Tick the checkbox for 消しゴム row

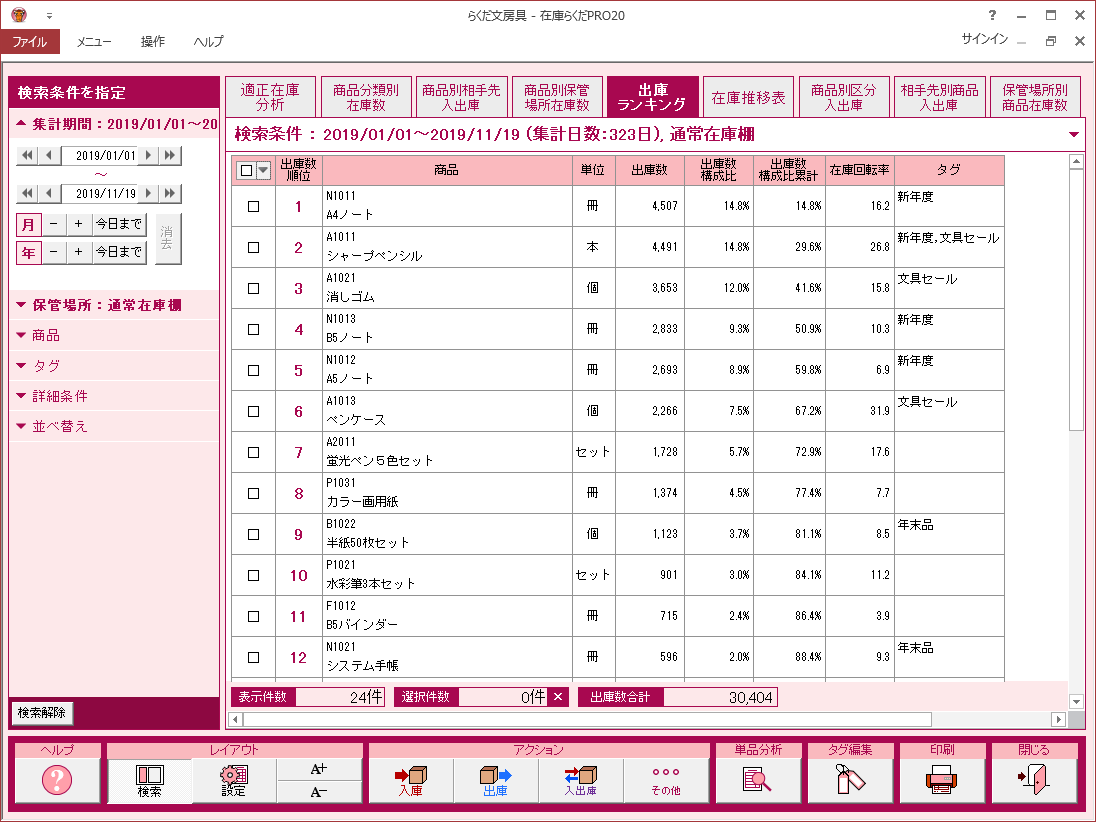(x=253, y=288)
